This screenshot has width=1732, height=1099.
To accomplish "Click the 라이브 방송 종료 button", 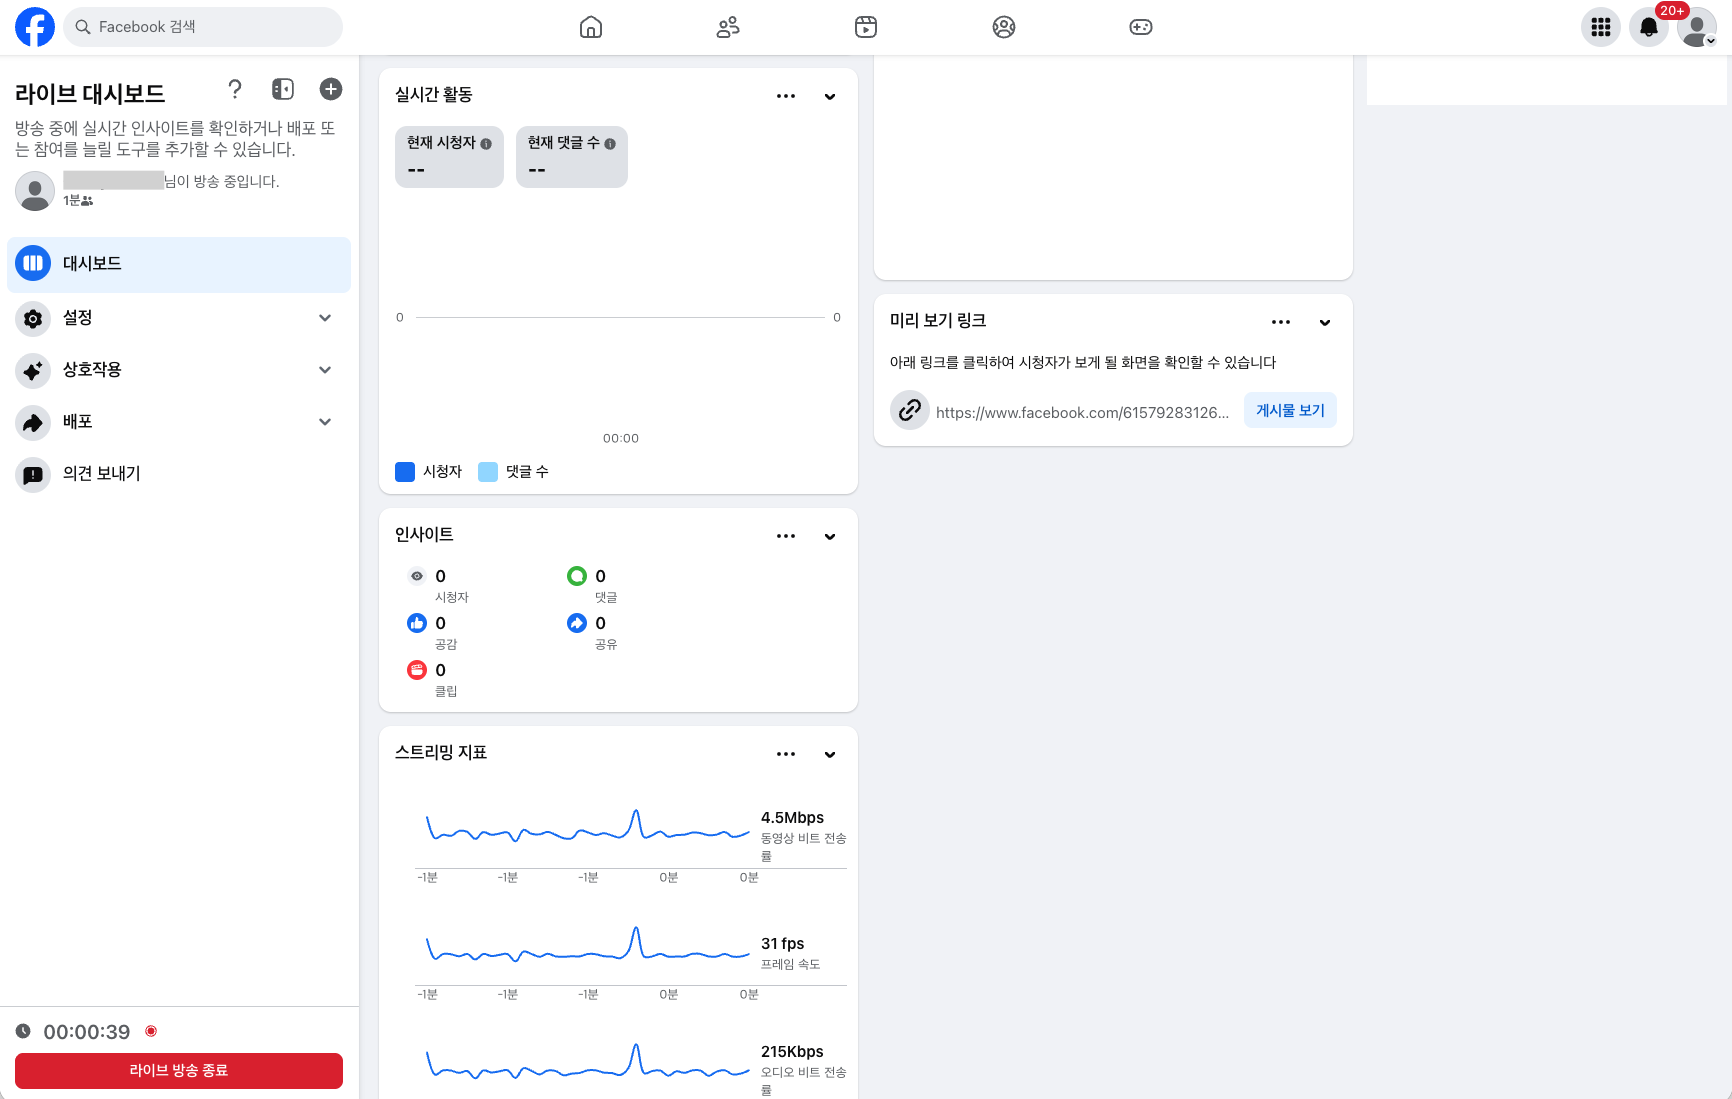I will [179, 1070].
